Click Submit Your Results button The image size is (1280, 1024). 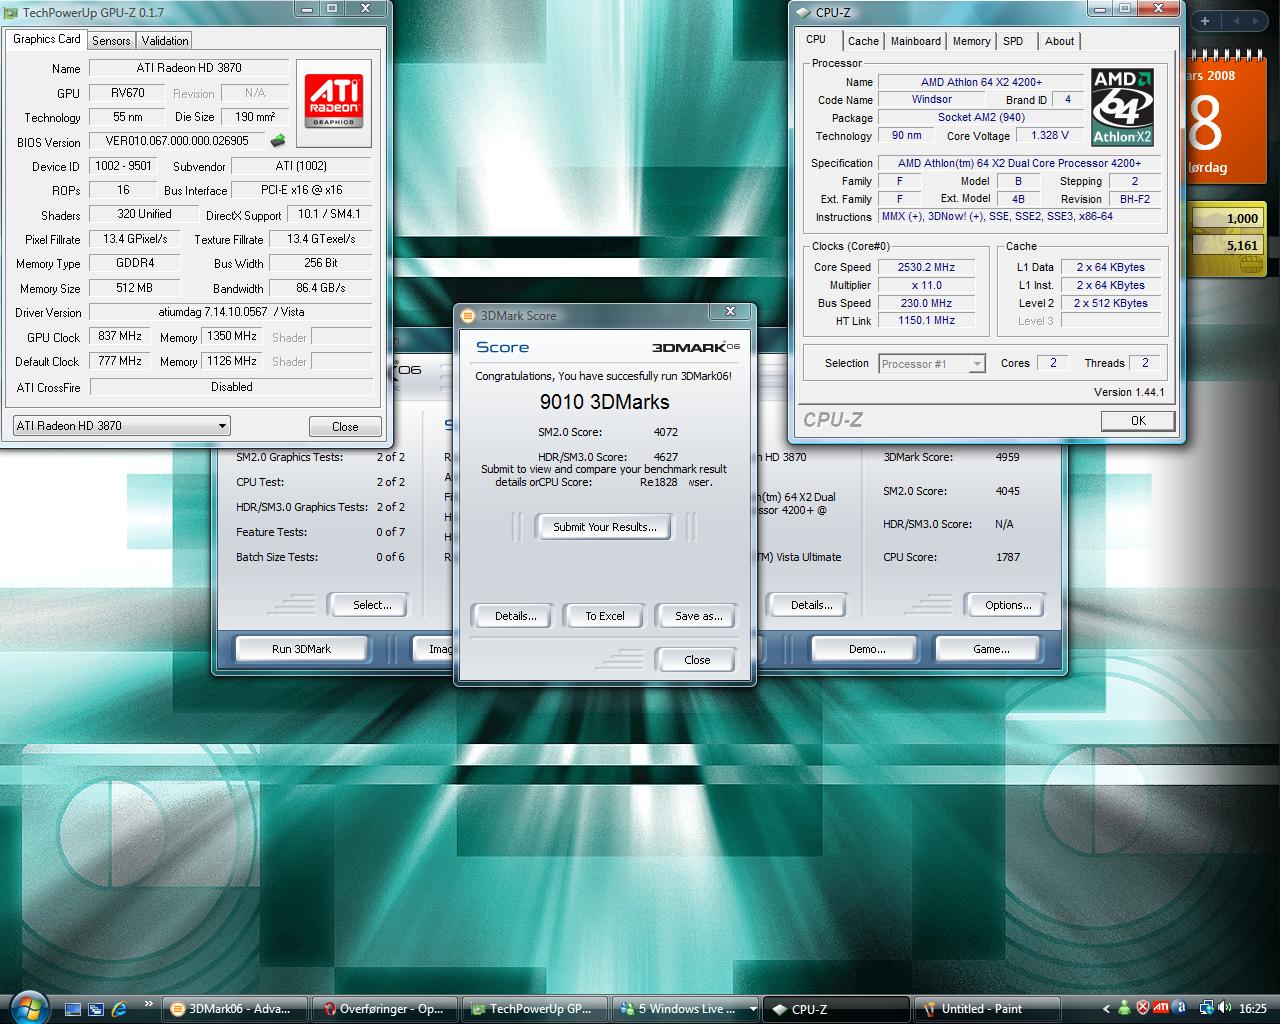pos(605,527)
